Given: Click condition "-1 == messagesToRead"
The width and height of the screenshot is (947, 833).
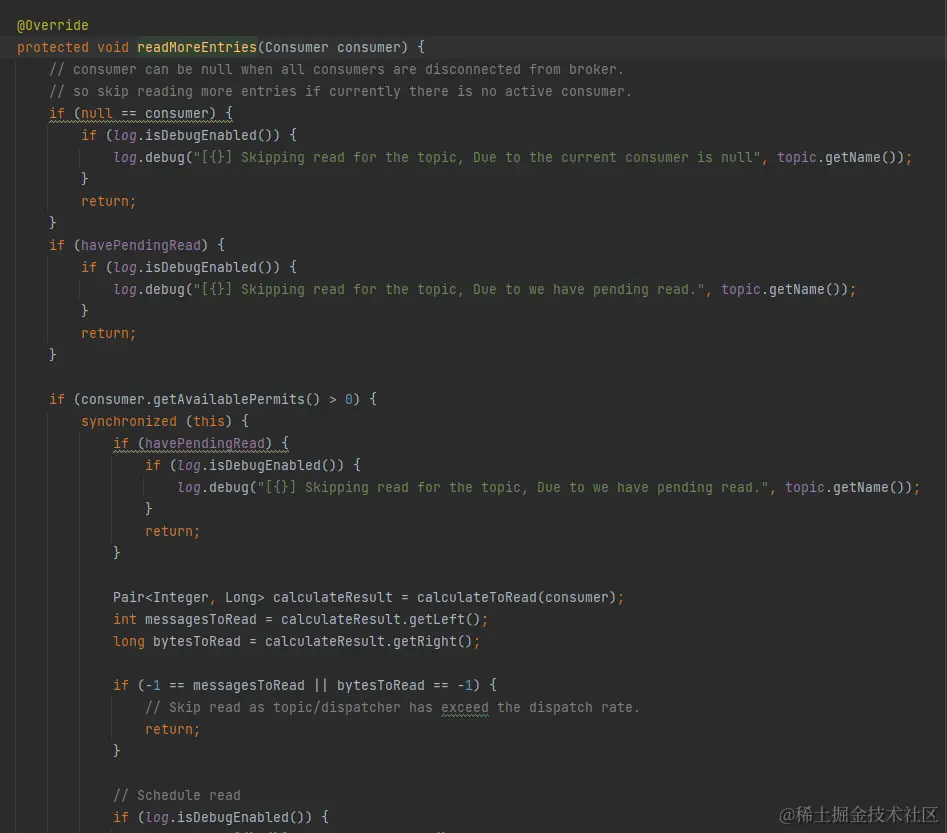Looking at the screenshot, I should tap(225, 686).
